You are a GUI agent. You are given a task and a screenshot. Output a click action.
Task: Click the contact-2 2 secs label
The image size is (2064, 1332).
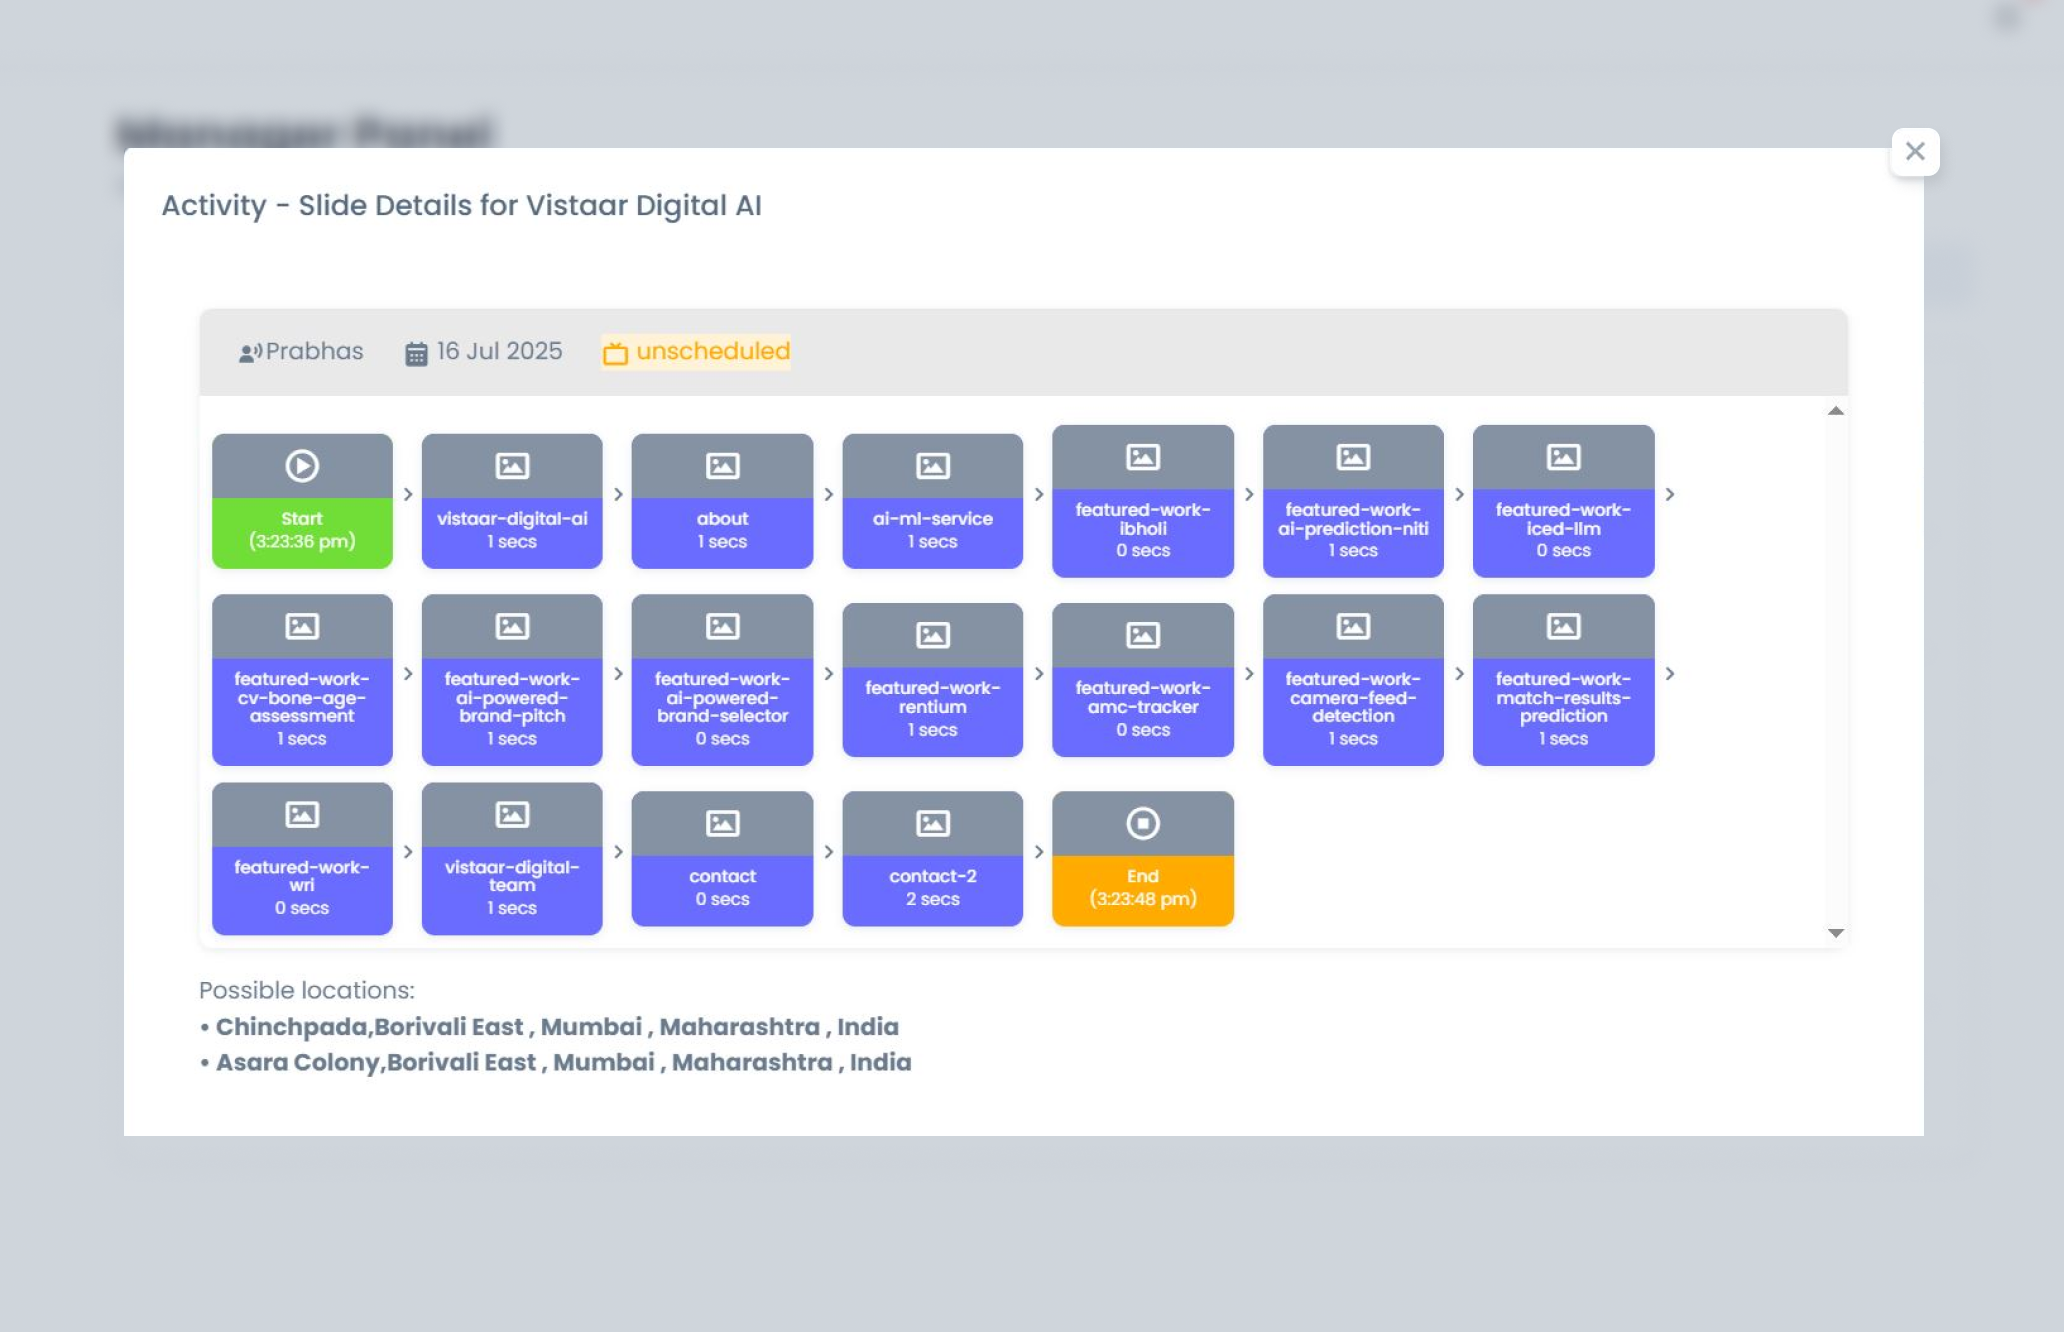pos(932,890)
